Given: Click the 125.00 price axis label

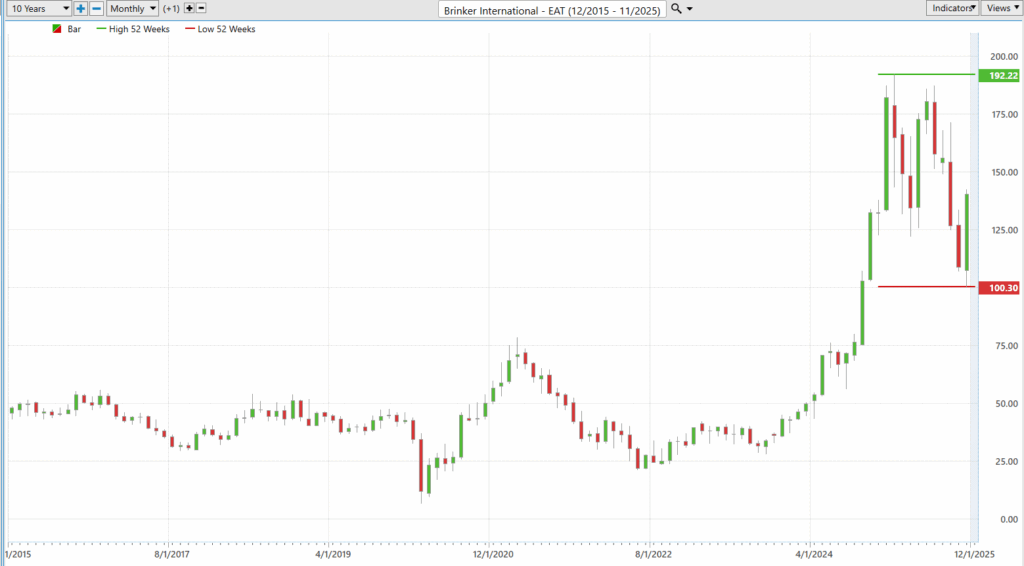Looking at the screenshot, I should coord(1004,230).
